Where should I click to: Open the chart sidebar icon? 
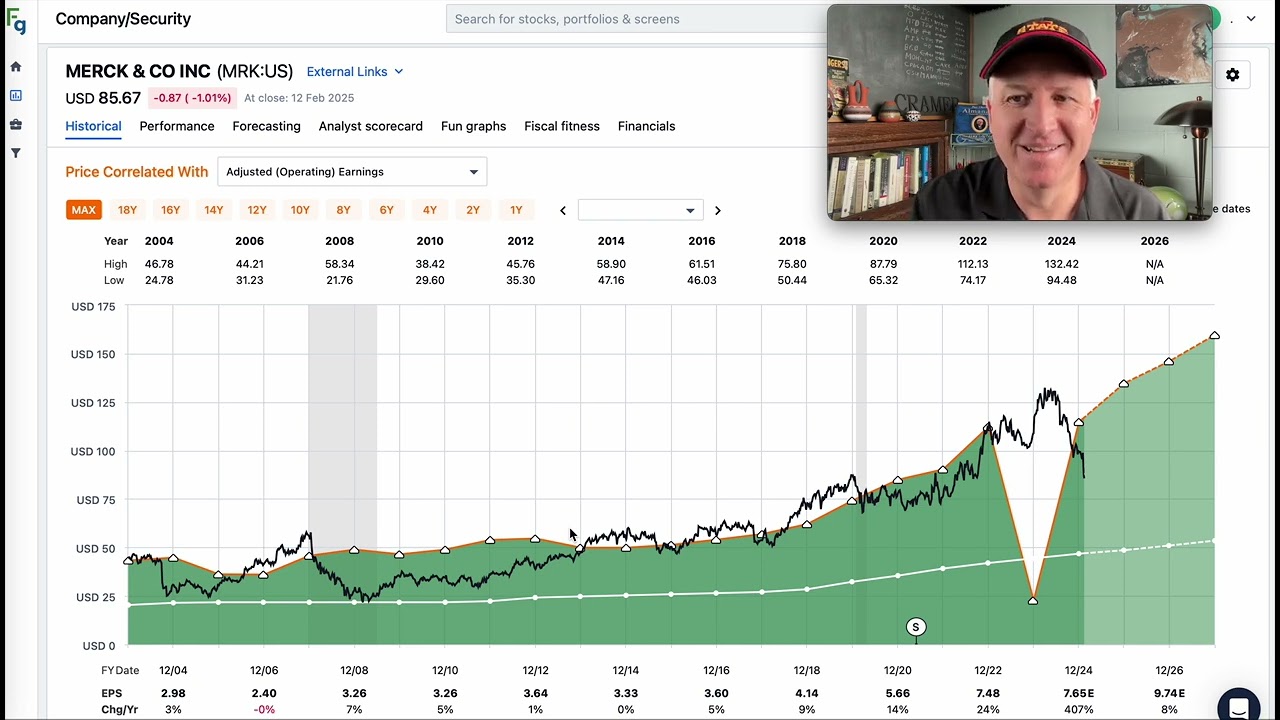click(16, 96)
